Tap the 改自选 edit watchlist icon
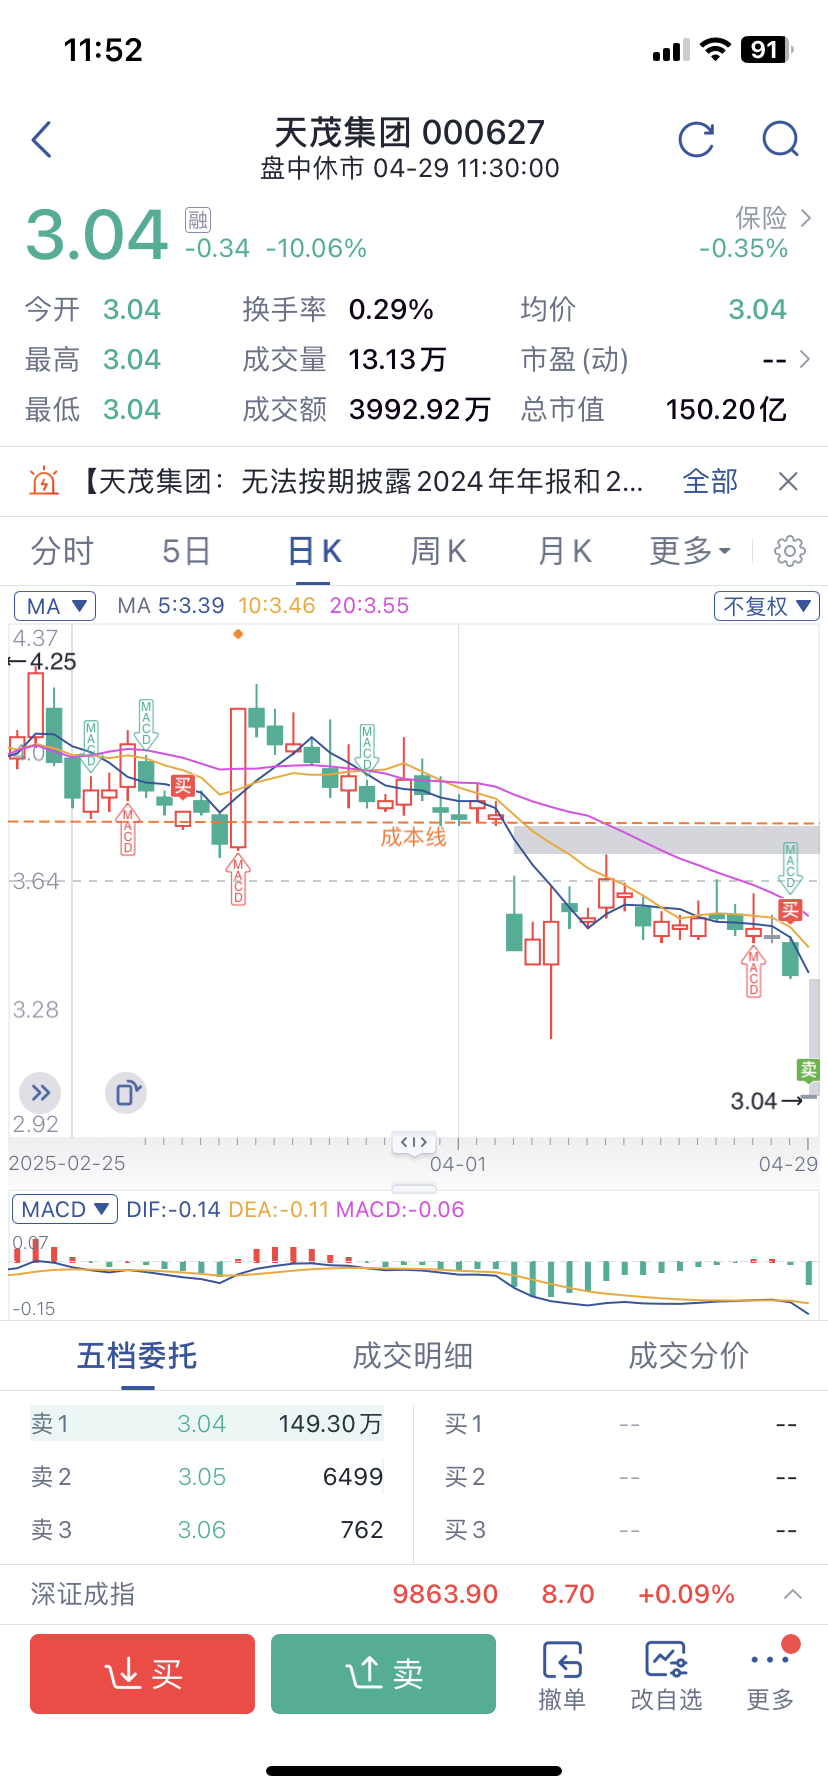Screen dimensions: 828x1792 (666, 1676)
